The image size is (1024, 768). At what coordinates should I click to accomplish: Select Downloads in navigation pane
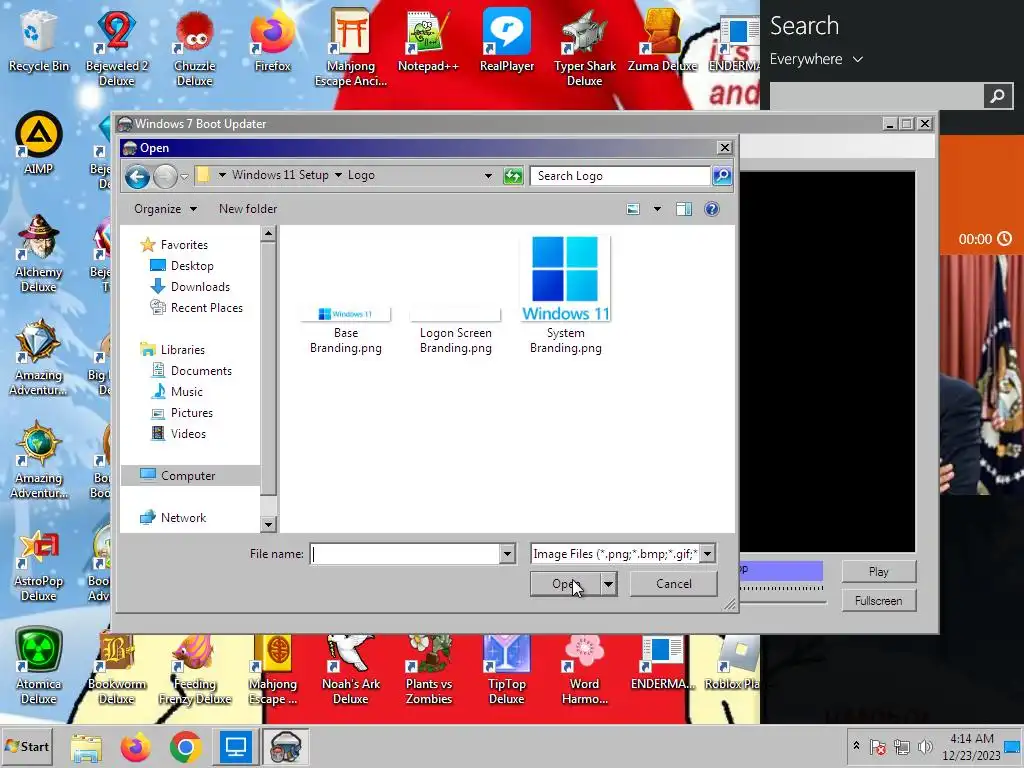pyautogui.click(x=200, y=287)
